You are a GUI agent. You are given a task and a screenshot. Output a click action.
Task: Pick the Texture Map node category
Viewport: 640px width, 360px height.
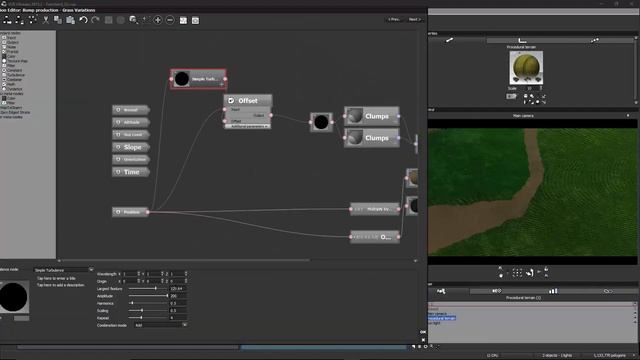pos(15,61)
